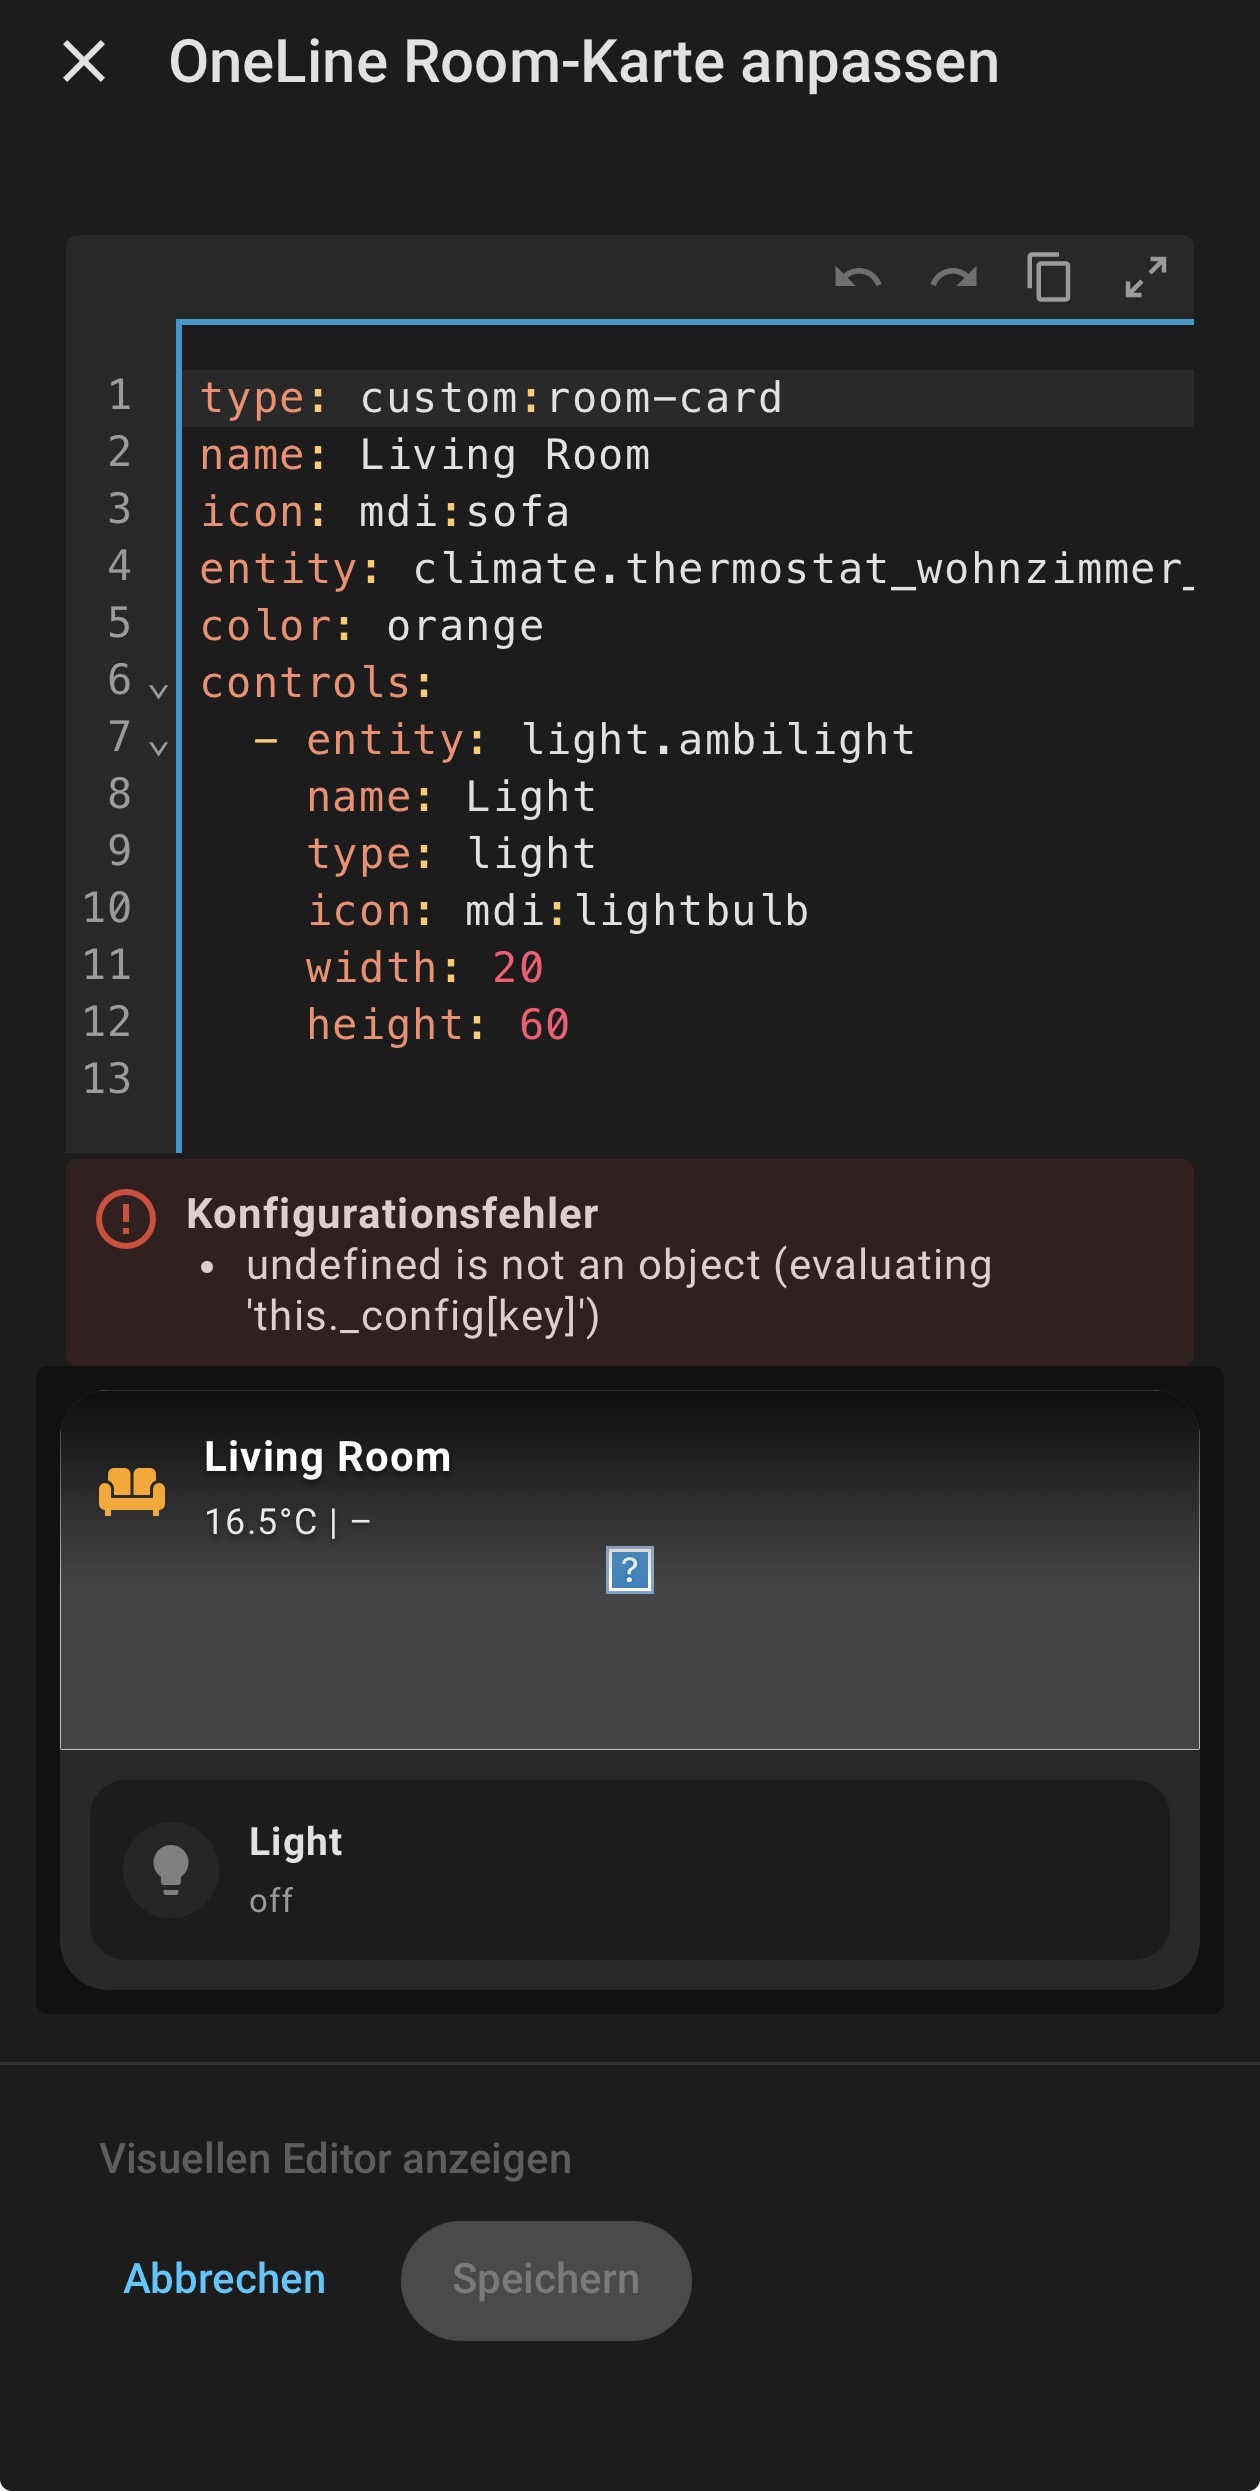Image resolution: width=1260 pixels, height=2491 pixels.
Task: Fold the entity list item at line 7
Action: pos(158,747)
